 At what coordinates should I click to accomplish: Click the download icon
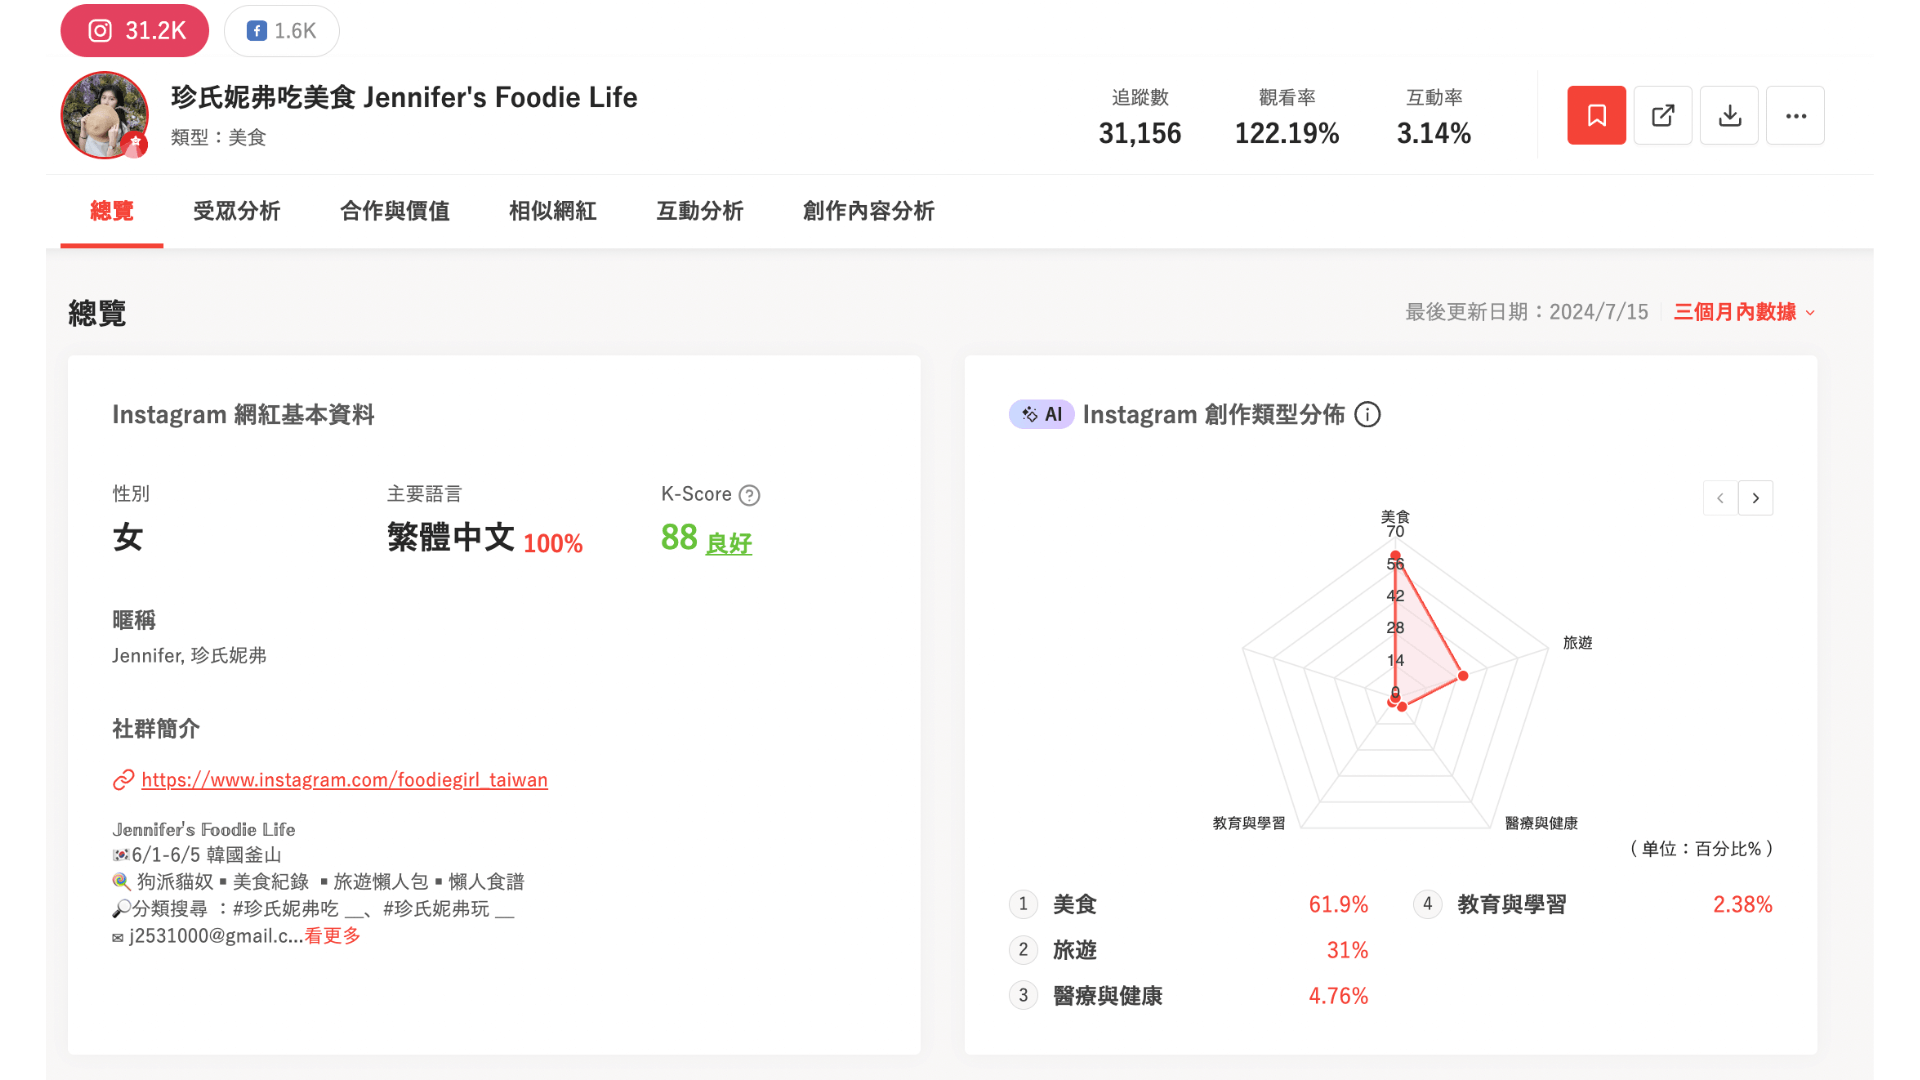(x=1729, y=115)
